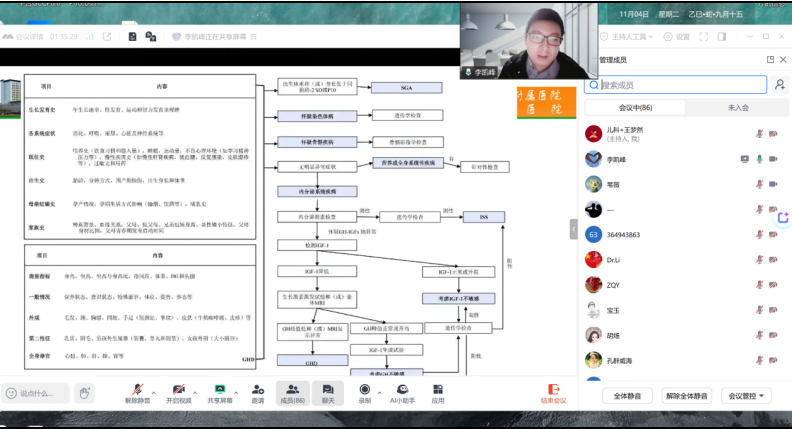Image resolution: width=792 pixels, height=429 pixels.
Task: Open the 应用 apps icon
Action: tap(438, 389)
